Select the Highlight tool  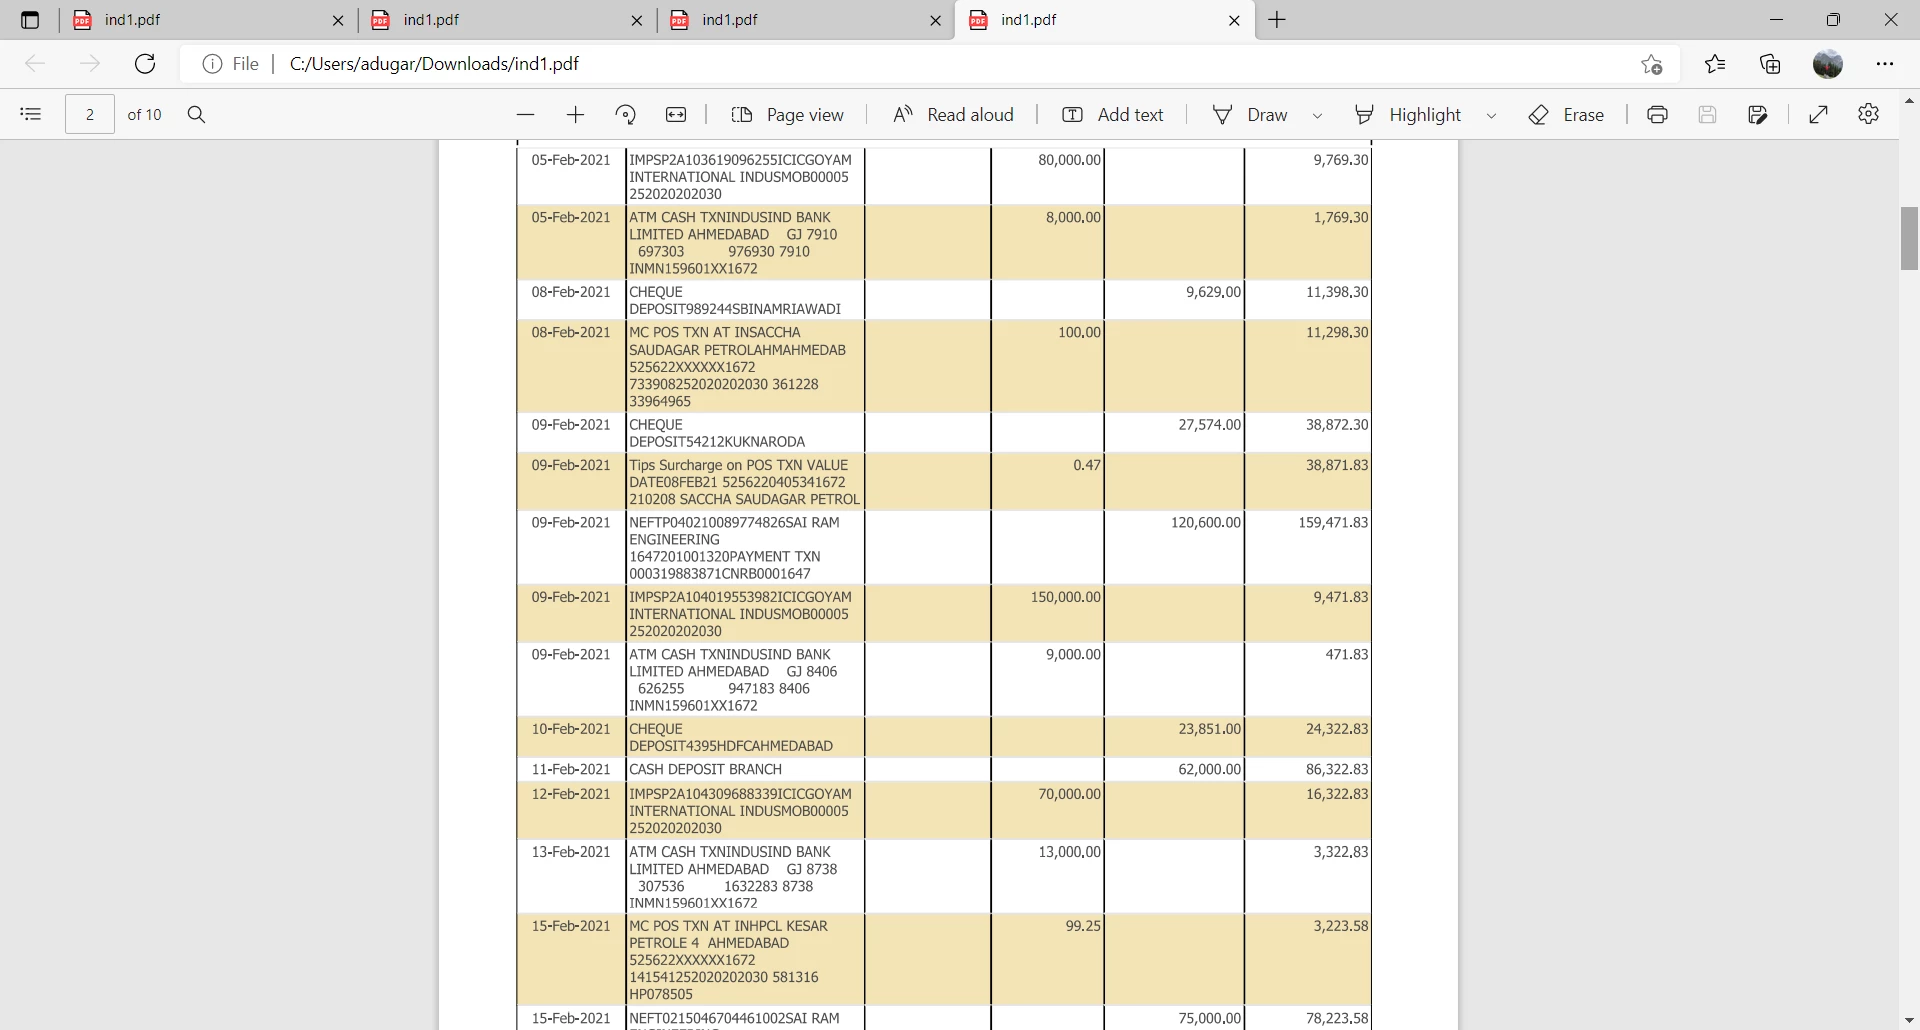(x=1407, y=115)
